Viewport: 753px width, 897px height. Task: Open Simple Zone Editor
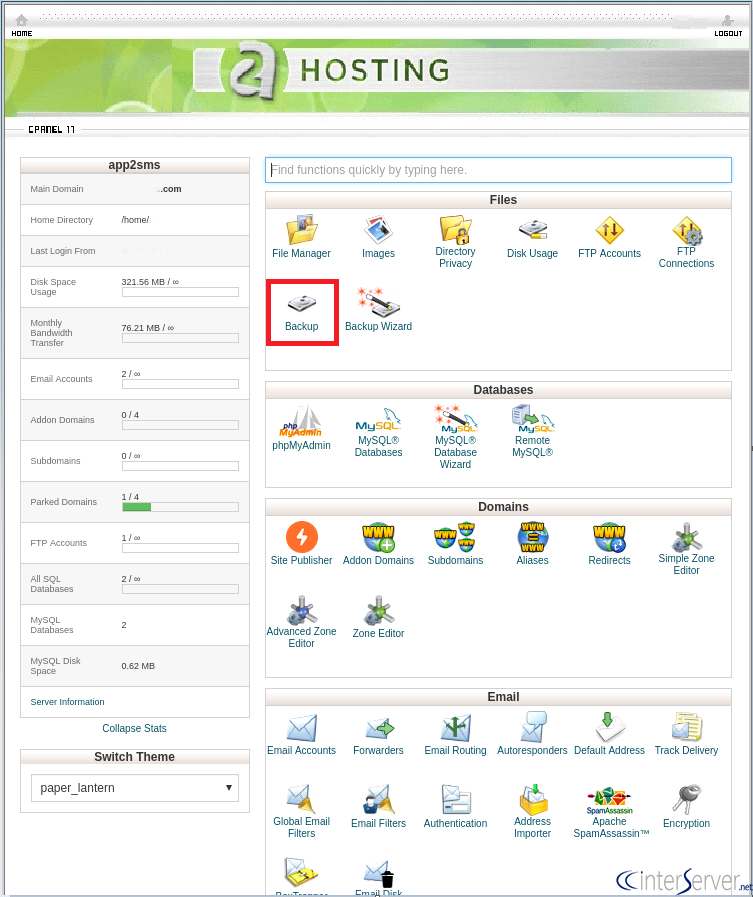[x=686, y=548]
